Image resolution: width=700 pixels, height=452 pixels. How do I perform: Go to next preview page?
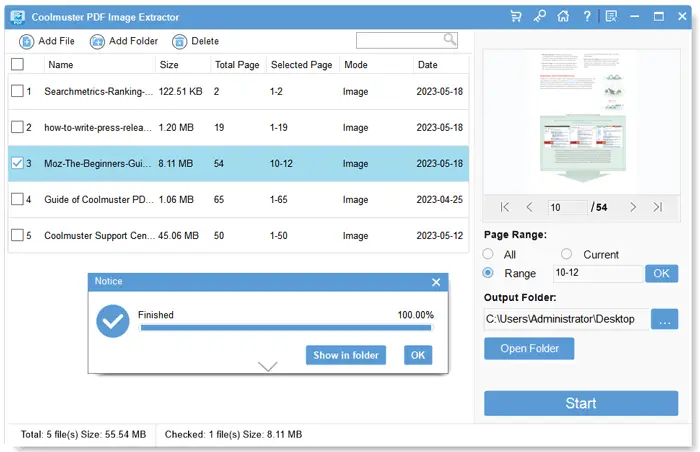(x=633, y=207)
